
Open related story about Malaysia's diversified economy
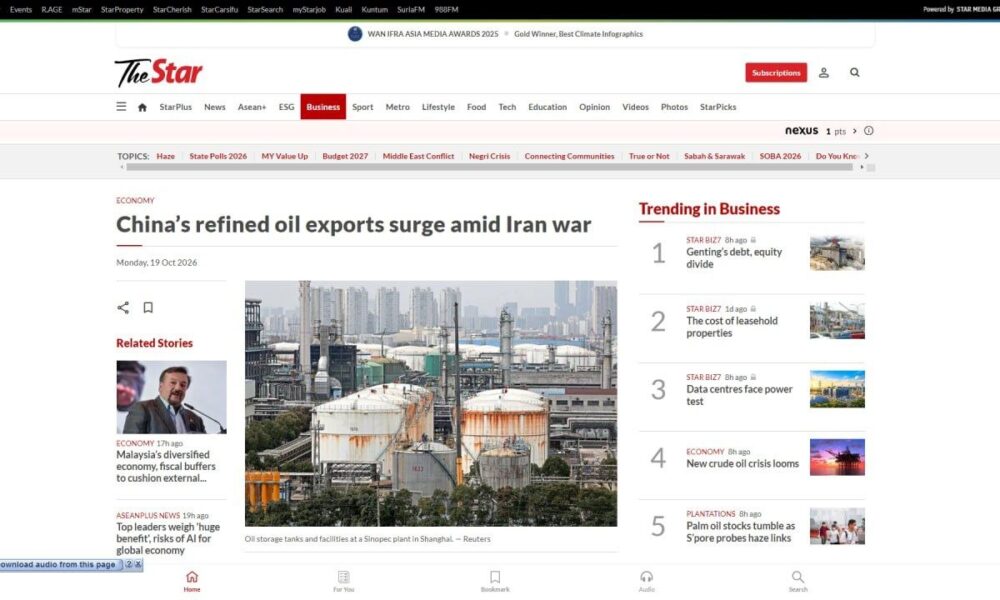(166, 466)
